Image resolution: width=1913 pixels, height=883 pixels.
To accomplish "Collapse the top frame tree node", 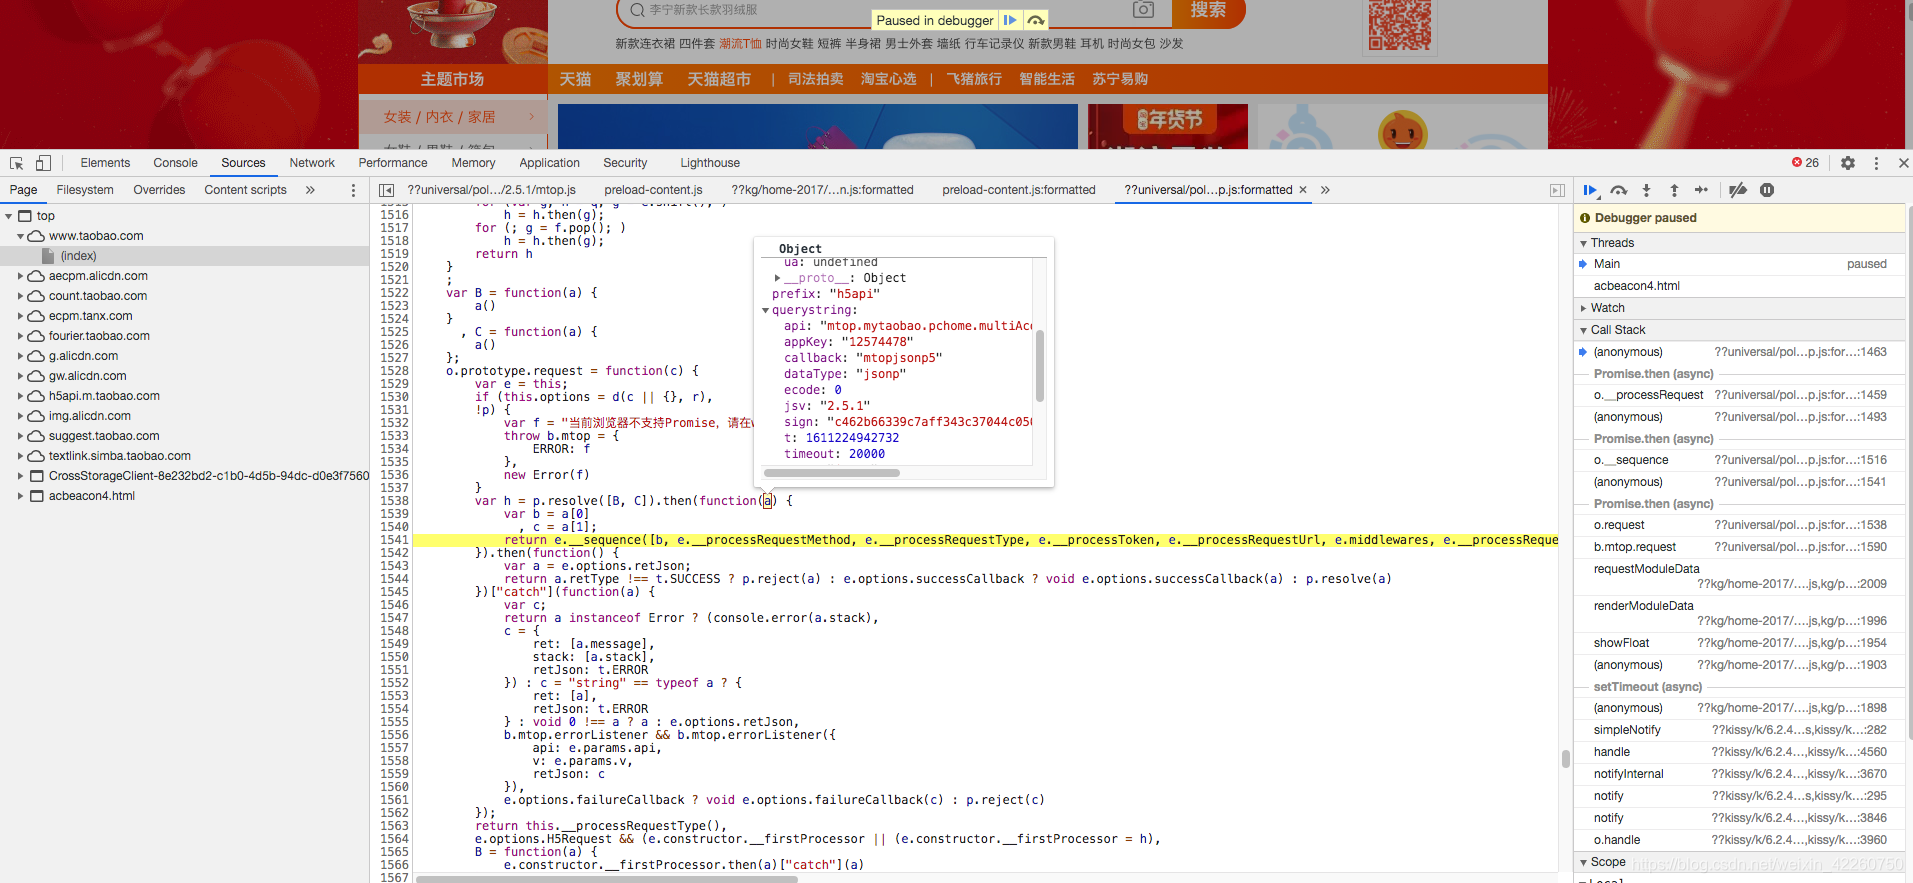I will pyautogui.click(x=9, y=216).
